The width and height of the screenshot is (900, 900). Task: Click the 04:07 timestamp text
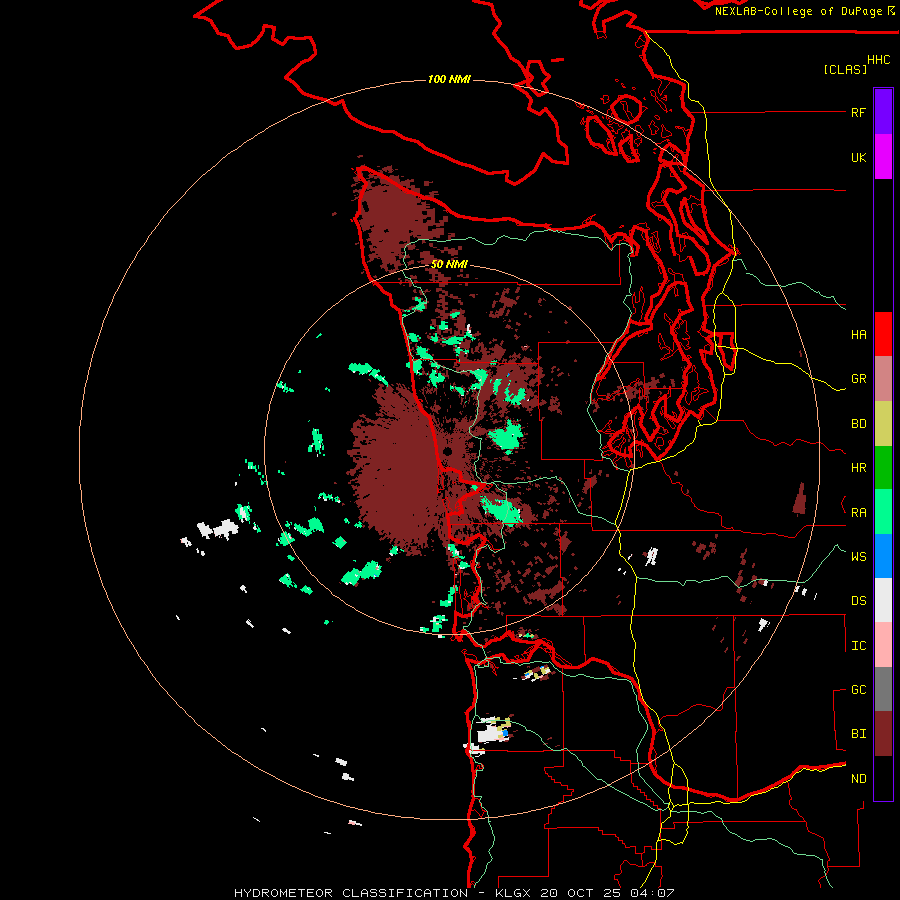653,893
